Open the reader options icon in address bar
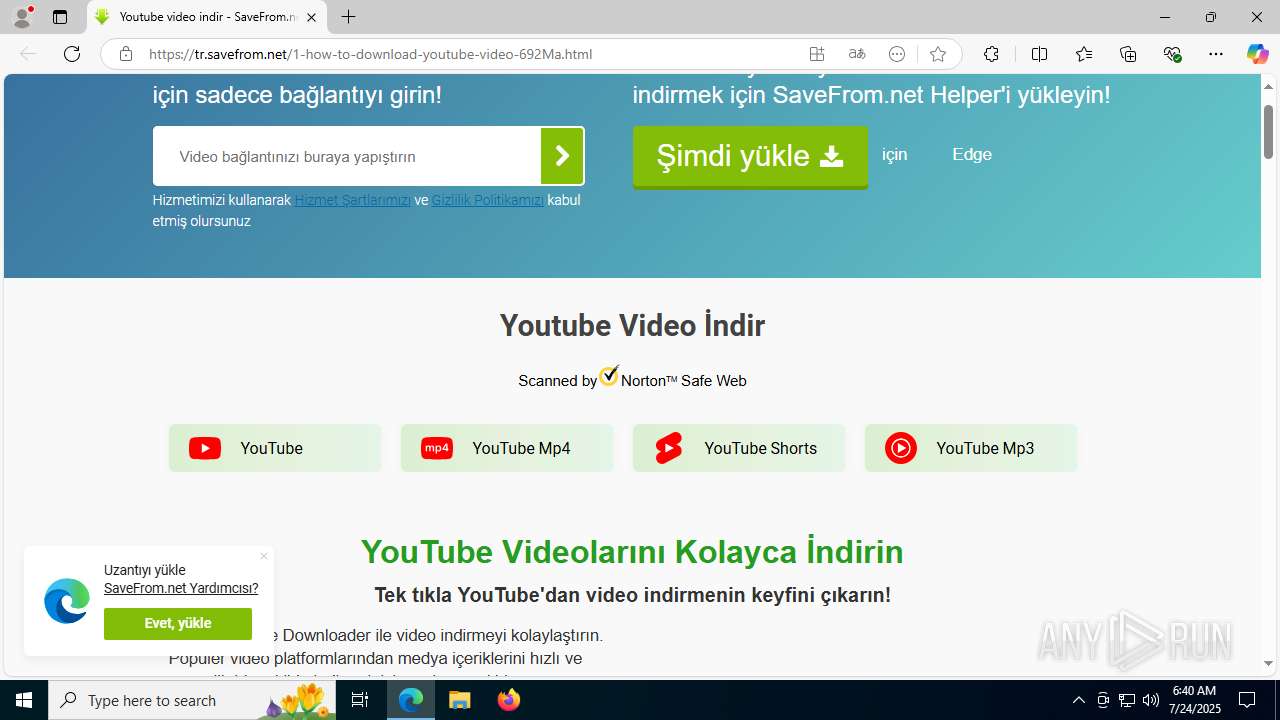1280x720 pixels. (x=897, y=54)
